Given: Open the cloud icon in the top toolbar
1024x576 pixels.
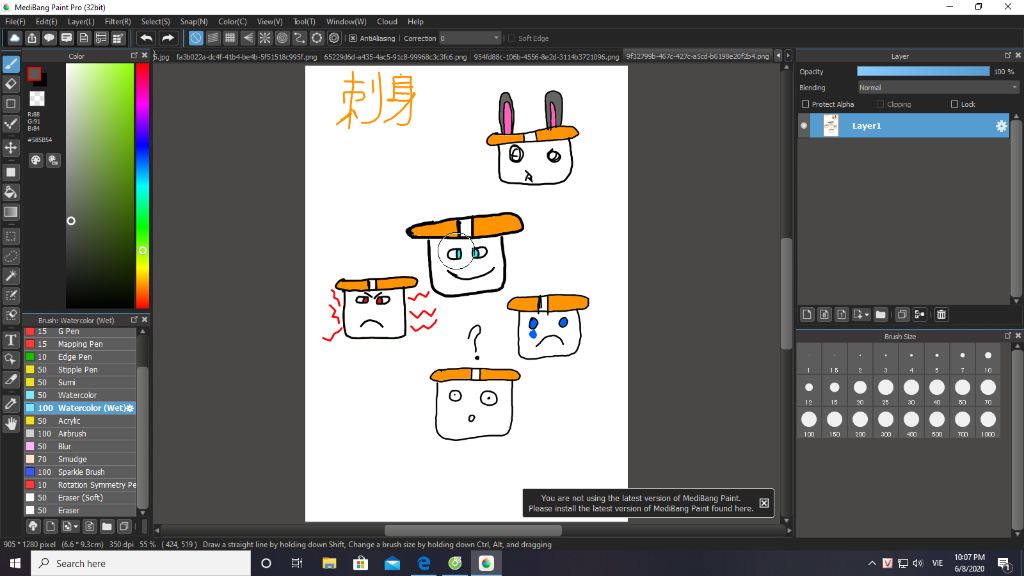Looking at the screenshot, I should (x=14, y=38).
